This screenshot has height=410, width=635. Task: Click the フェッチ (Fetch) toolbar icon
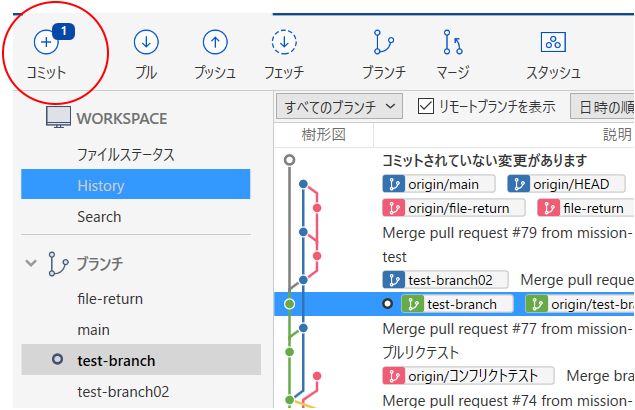(284, 43)
